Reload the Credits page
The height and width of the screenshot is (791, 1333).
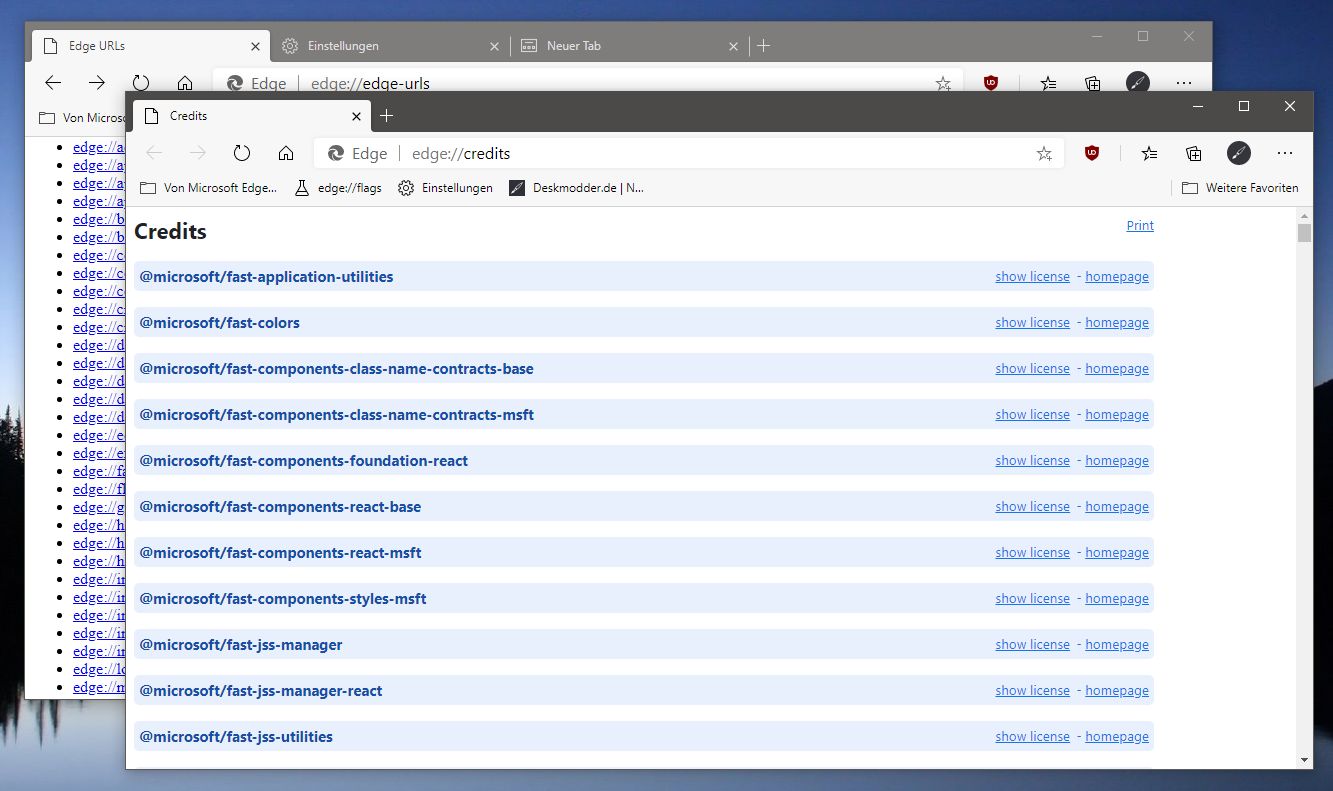click(241, 152)
